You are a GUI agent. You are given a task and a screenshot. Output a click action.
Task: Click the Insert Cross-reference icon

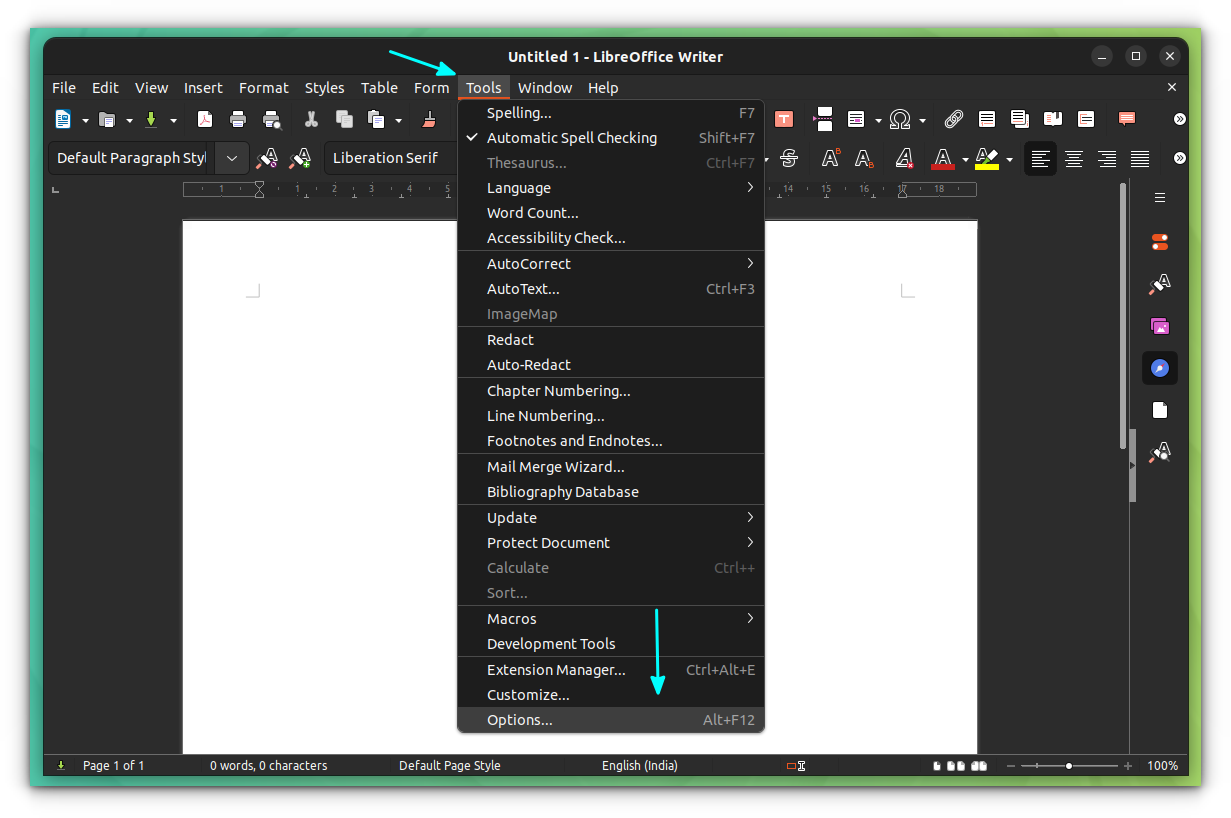click(1086, 120)
